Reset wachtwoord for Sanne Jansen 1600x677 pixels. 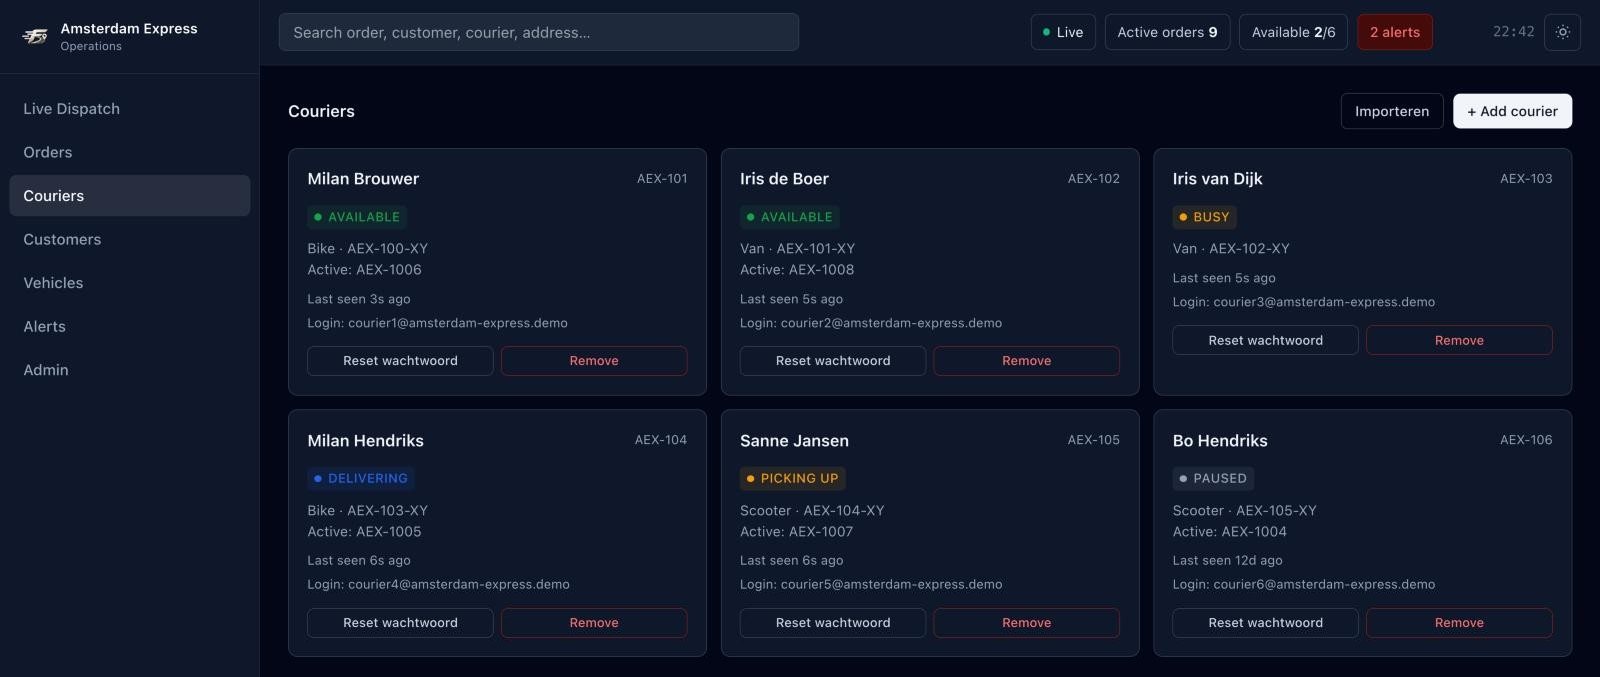pos(833,623)
